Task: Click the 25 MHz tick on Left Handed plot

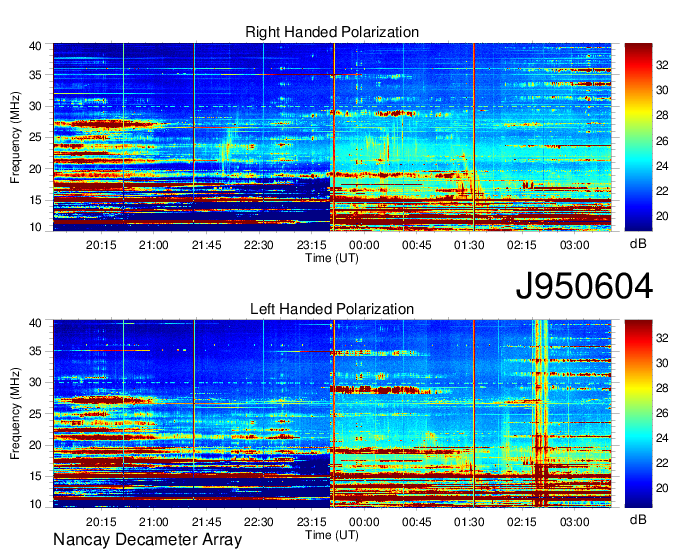Action: [x=36, y=414]
